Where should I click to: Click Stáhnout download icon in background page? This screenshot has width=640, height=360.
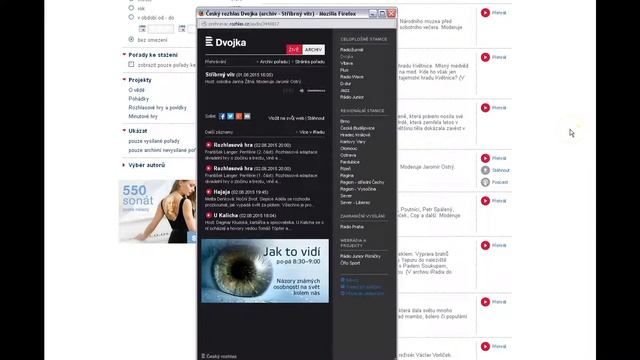tap(485, 170)
